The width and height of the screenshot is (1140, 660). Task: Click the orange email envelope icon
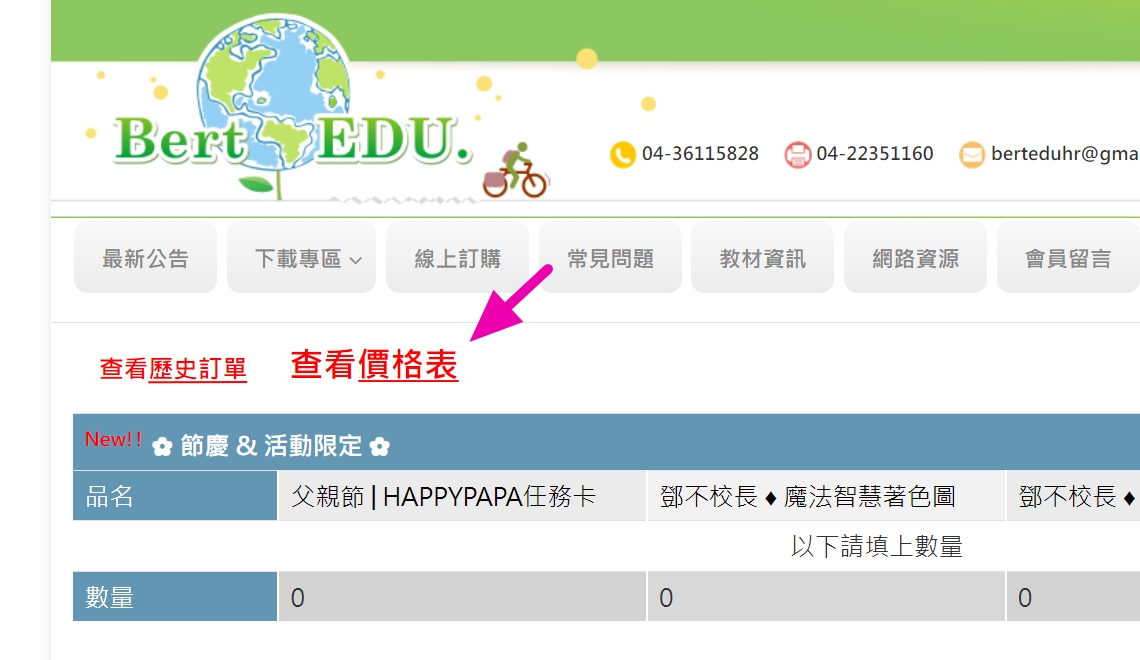[x=971, y=155]
